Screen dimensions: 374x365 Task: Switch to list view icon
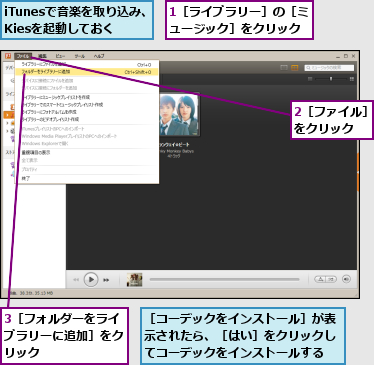point(284,68)
